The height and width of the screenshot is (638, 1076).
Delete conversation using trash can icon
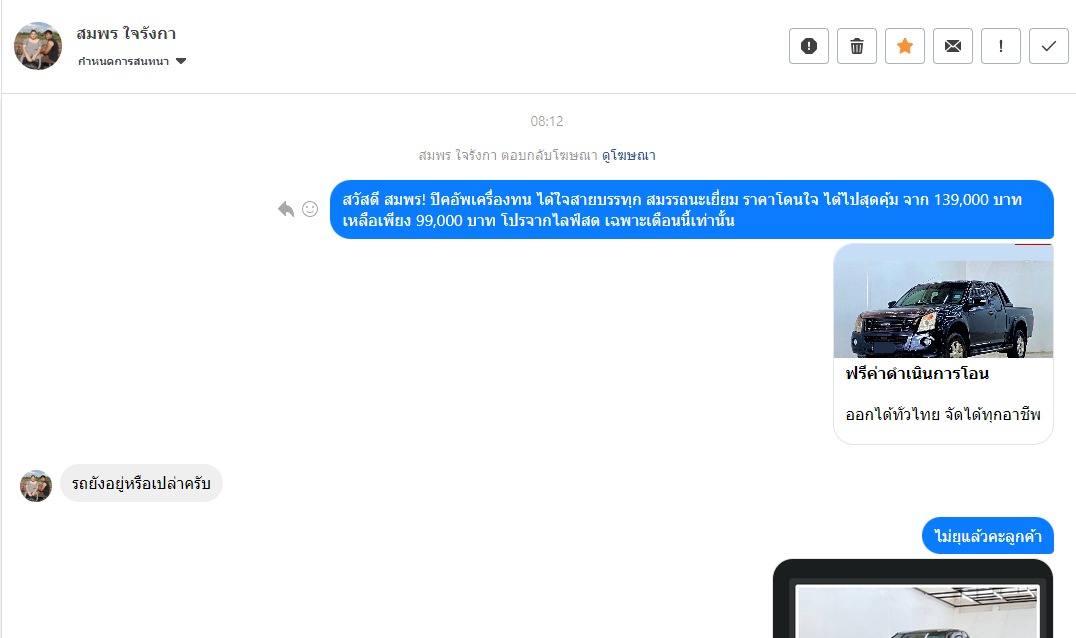(x=856, y=46)
